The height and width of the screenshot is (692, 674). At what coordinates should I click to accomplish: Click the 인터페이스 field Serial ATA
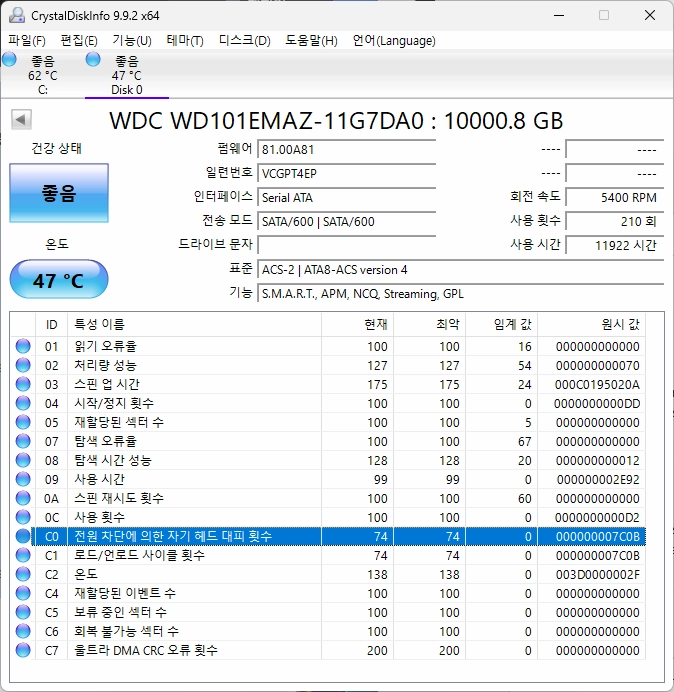tap(346, 197)
